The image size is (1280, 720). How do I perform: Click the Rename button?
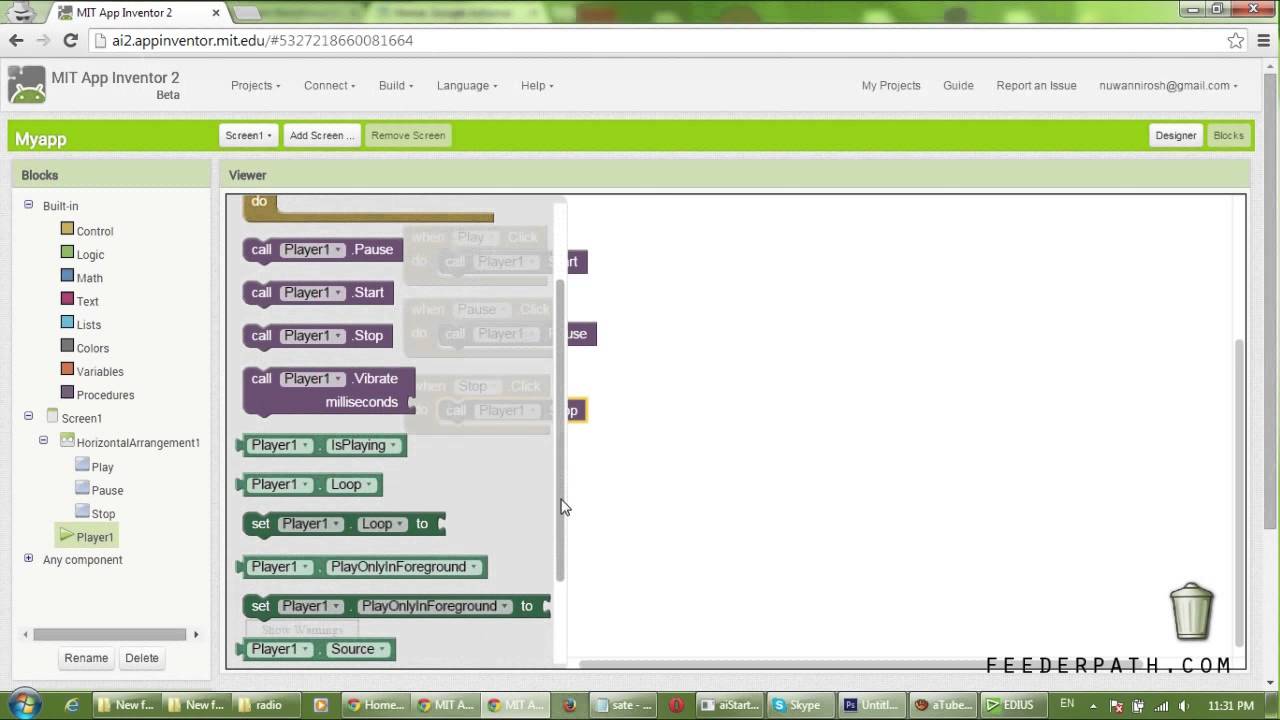tap(86, 658)
